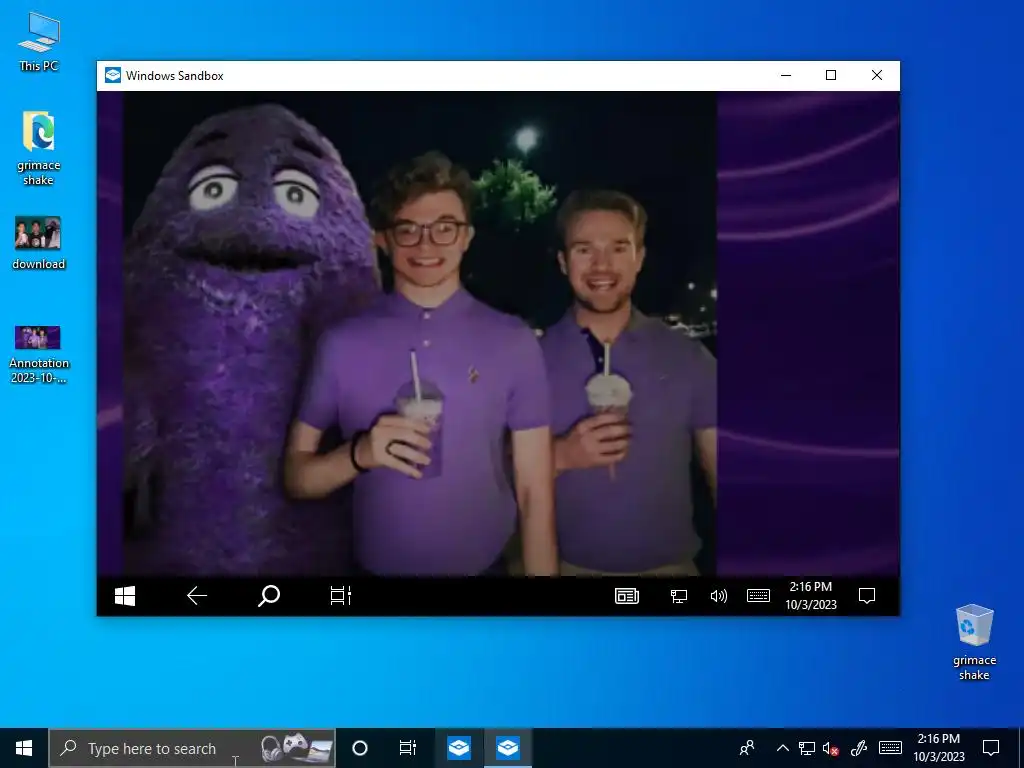
Task: Click the Type here to search box
Action: pyautogui.click(x=192, y=748)
